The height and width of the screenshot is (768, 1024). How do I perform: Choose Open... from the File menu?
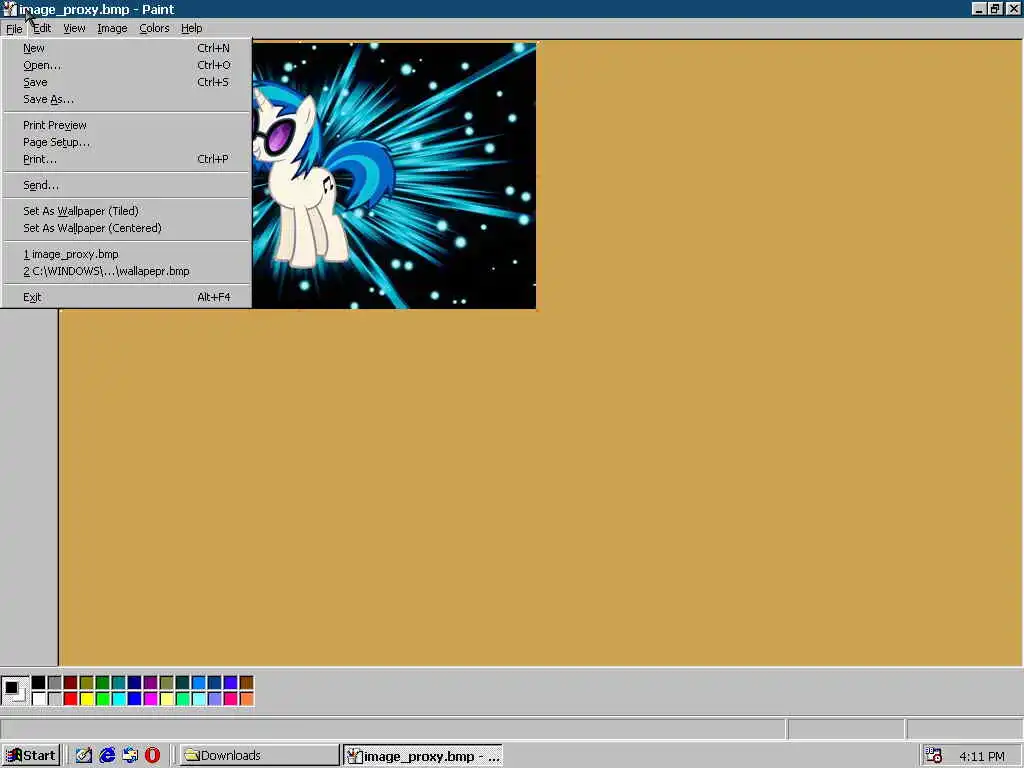(126, 65)
